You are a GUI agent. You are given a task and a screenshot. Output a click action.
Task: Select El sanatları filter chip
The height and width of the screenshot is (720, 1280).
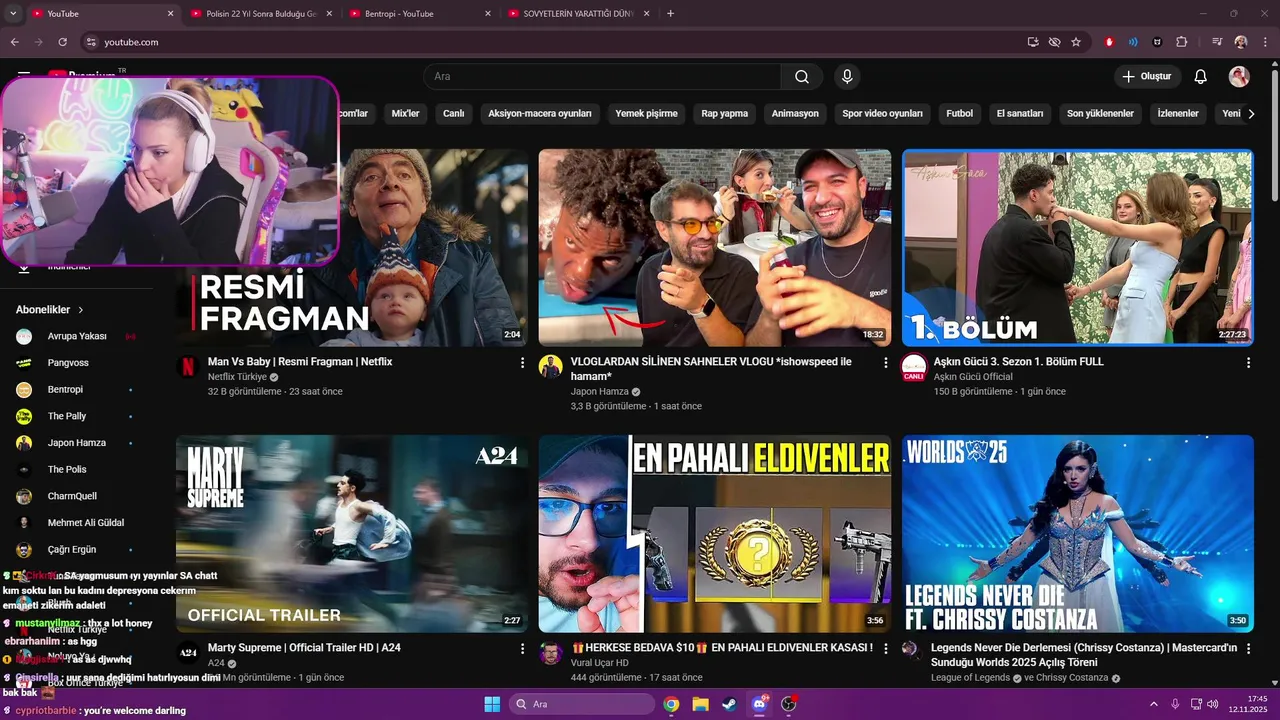[1020, 114]
